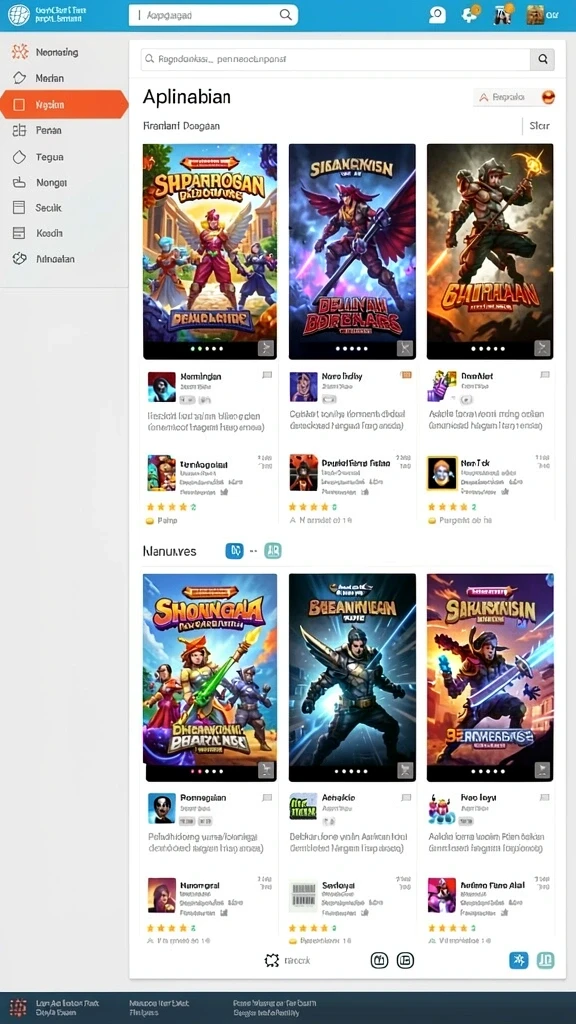The image size is (576, 1024).
Task: Open the Ndnoaian sidebar item
Action: click(64, 259)
